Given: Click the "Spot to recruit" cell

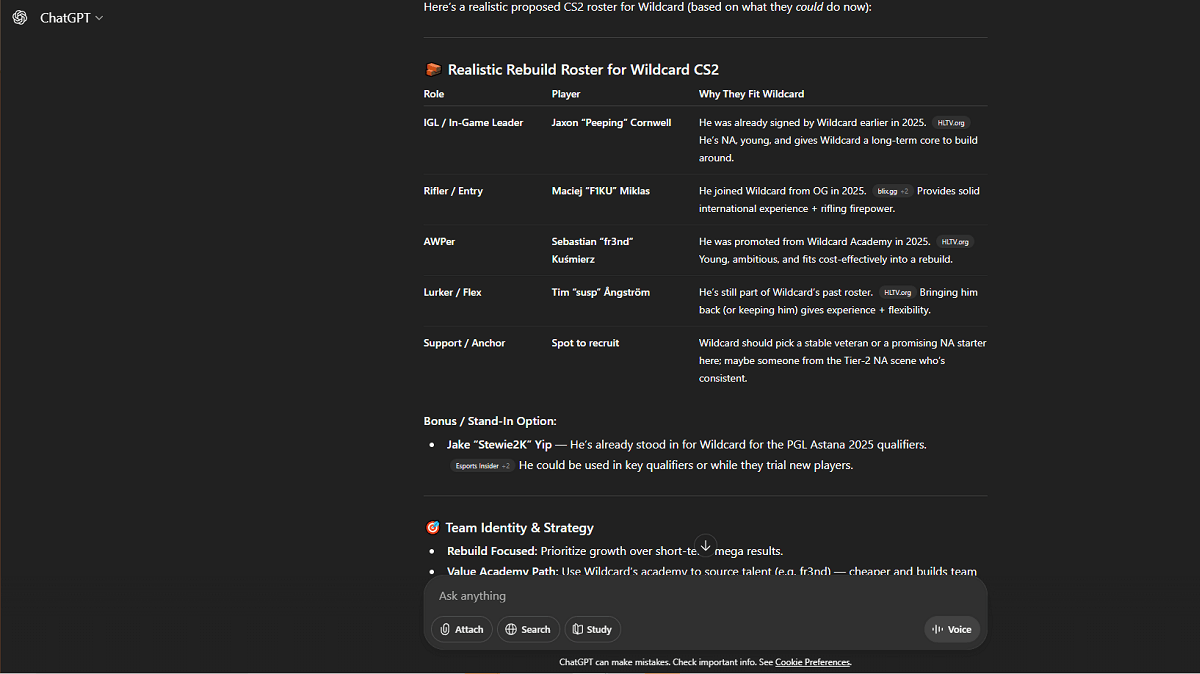Looking at the screenshot, I should click(585, 343).
